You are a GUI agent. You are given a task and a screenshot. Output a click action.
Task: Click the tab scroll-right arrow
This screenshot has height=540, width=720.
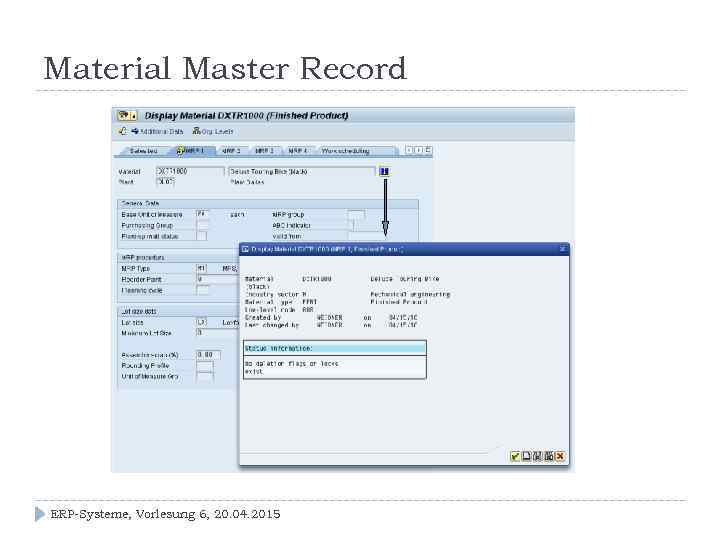pos(418,150)
